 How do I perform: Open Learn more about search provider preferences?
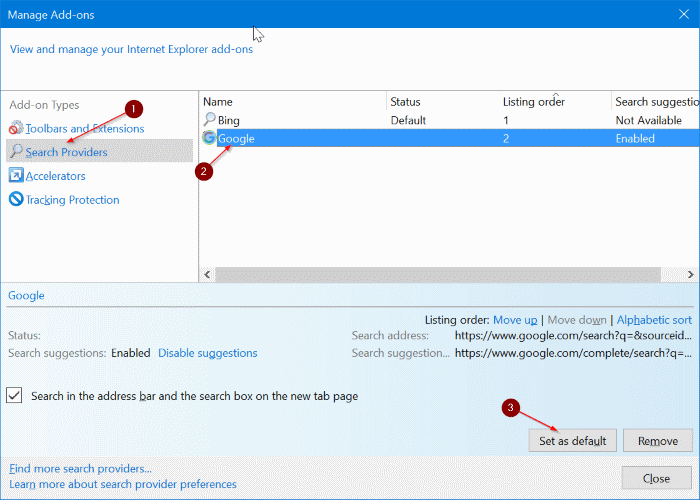tap(123, 484)
